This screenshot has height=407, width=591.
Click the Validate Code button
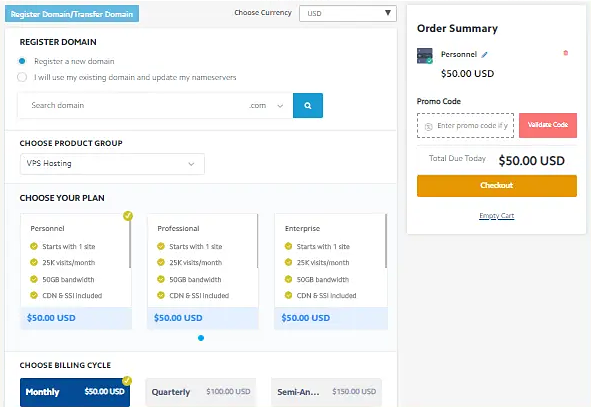(548, 125)
